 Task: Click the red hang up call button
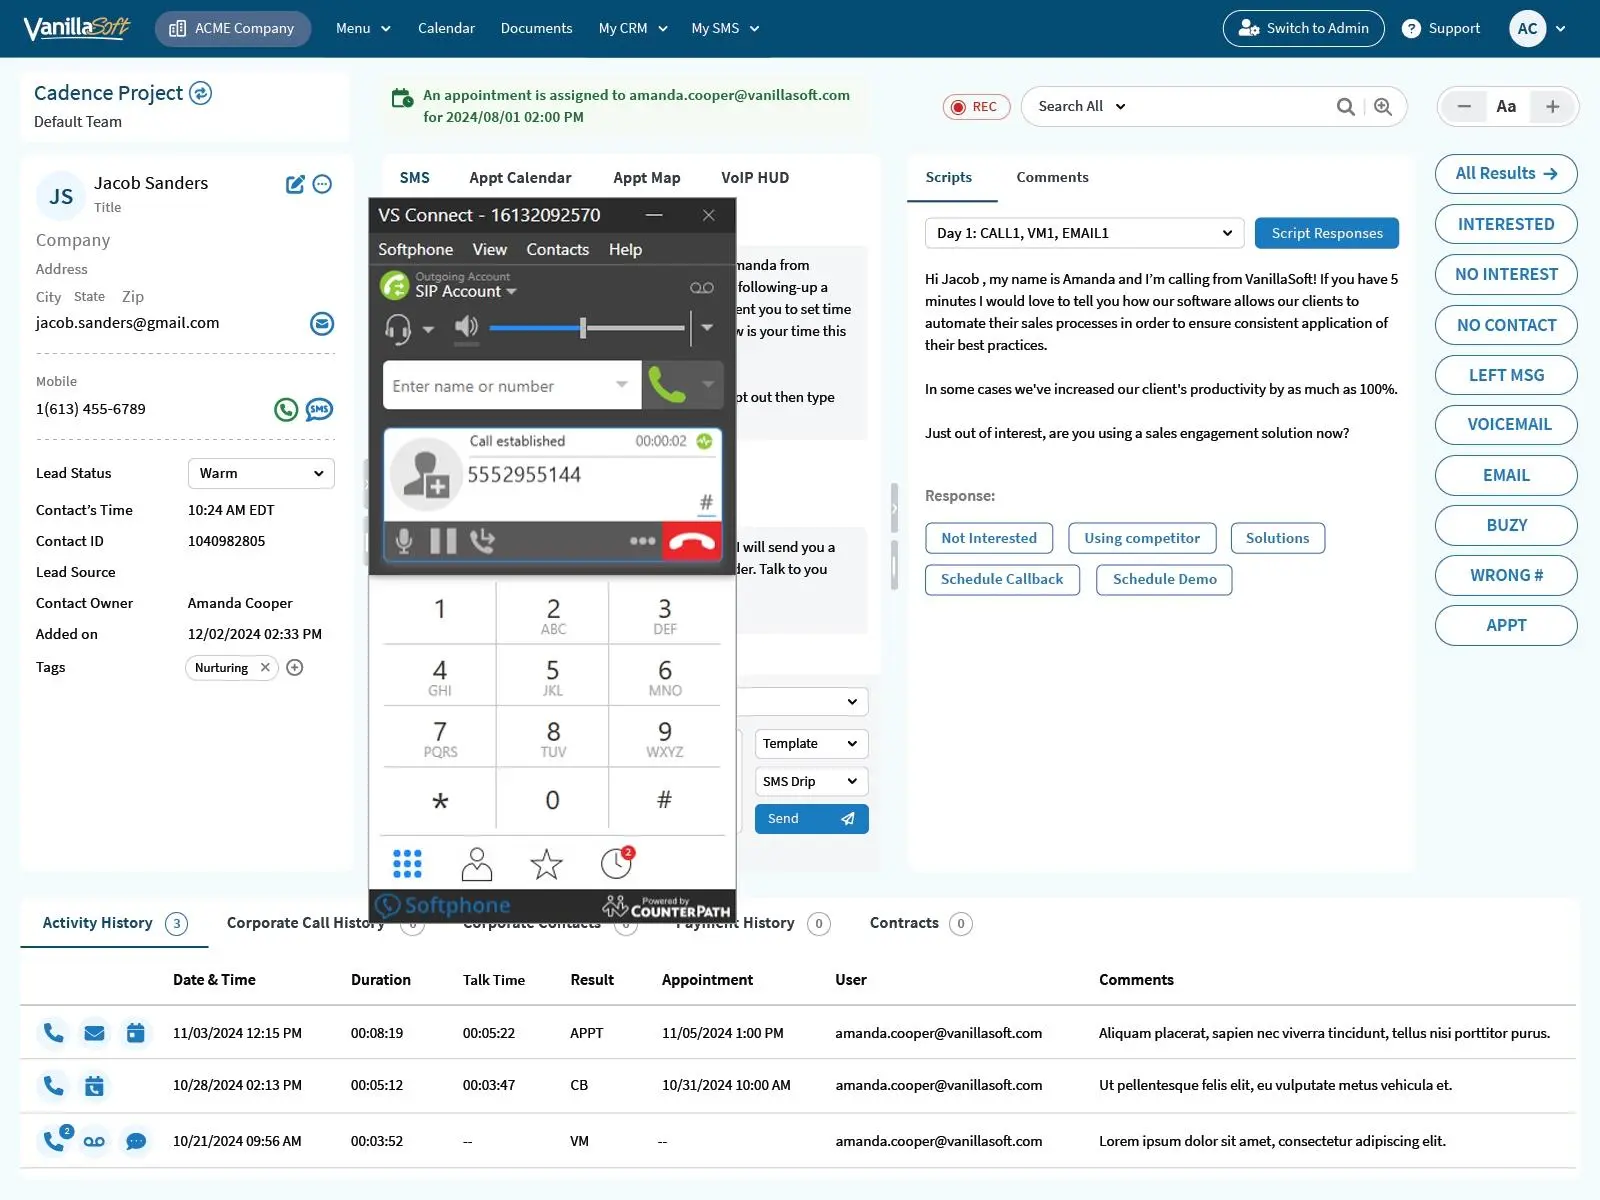point(692,541)
